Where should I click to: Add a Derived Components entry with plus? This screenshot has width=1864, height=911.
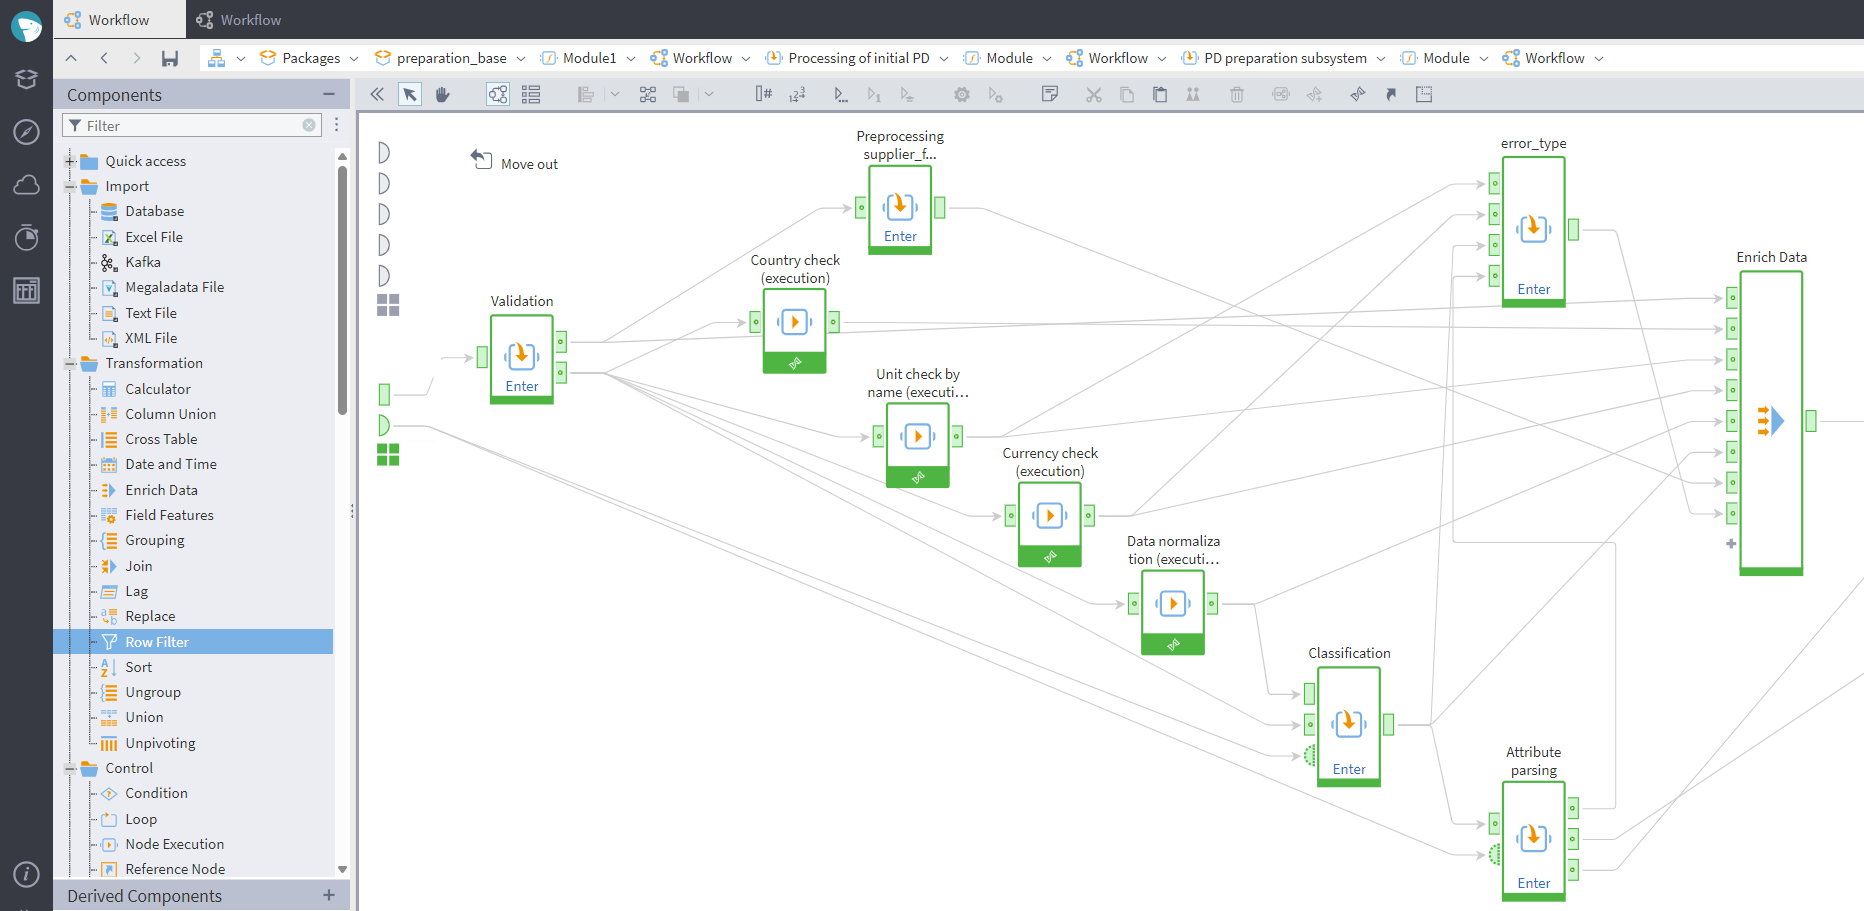pos(328,895)
